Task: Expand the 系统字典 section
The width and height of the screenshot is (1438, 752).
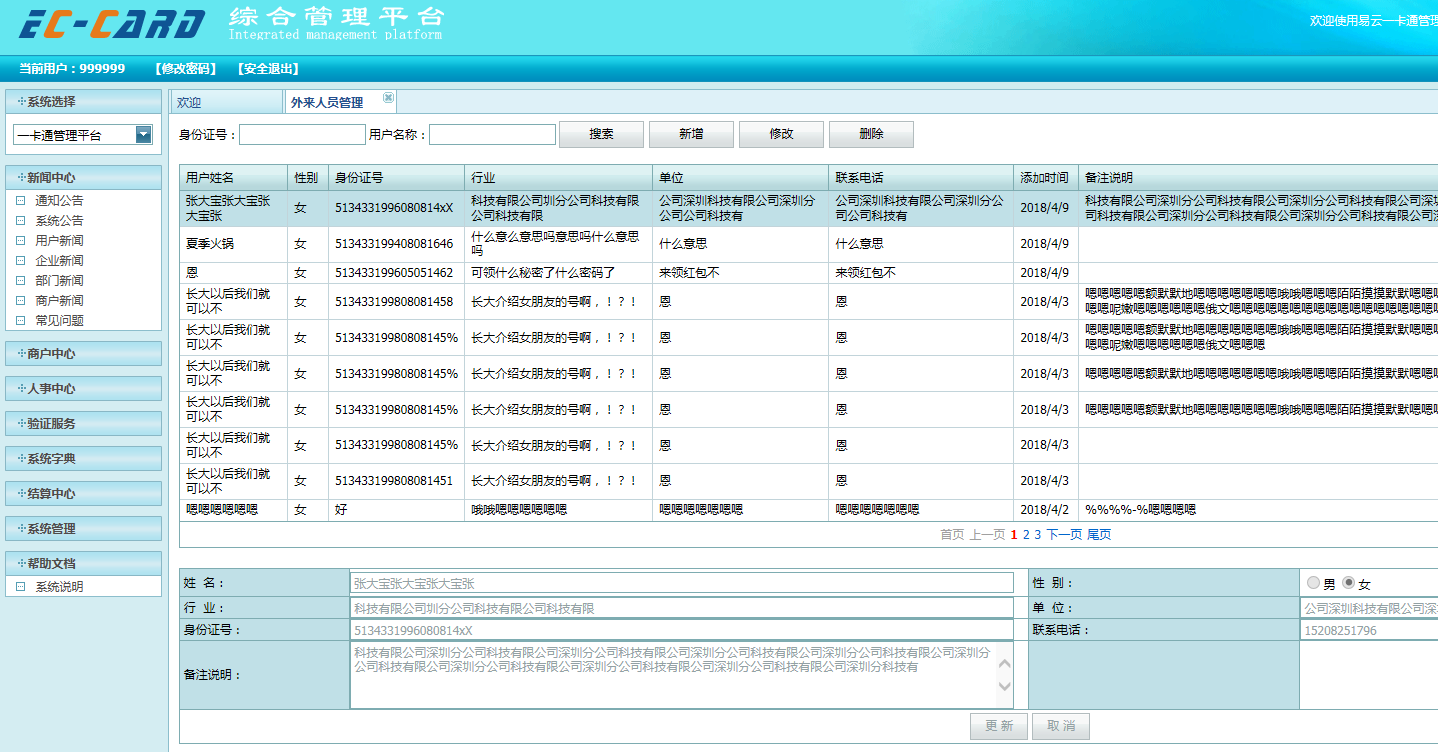Action: [x=84, y=458]
